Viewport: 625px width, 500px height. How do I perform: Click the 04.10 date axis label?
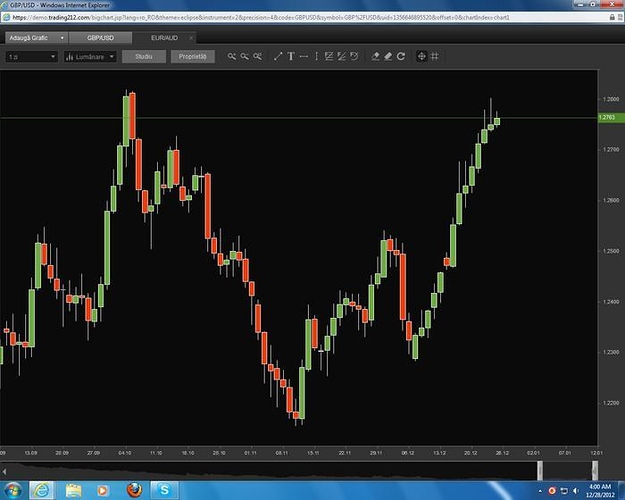(x=125, y=453)
